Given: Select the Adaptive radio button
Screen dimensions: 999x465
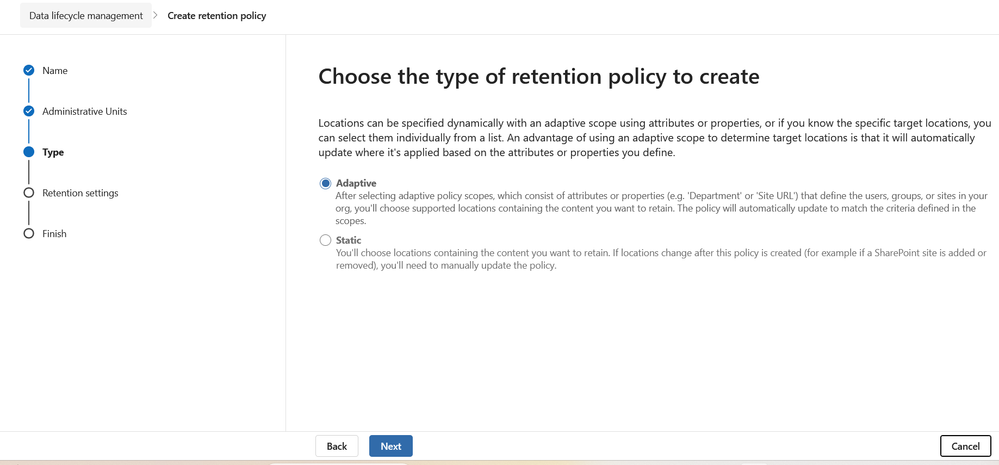Looking at the screenshot, I should coord(326,183).
